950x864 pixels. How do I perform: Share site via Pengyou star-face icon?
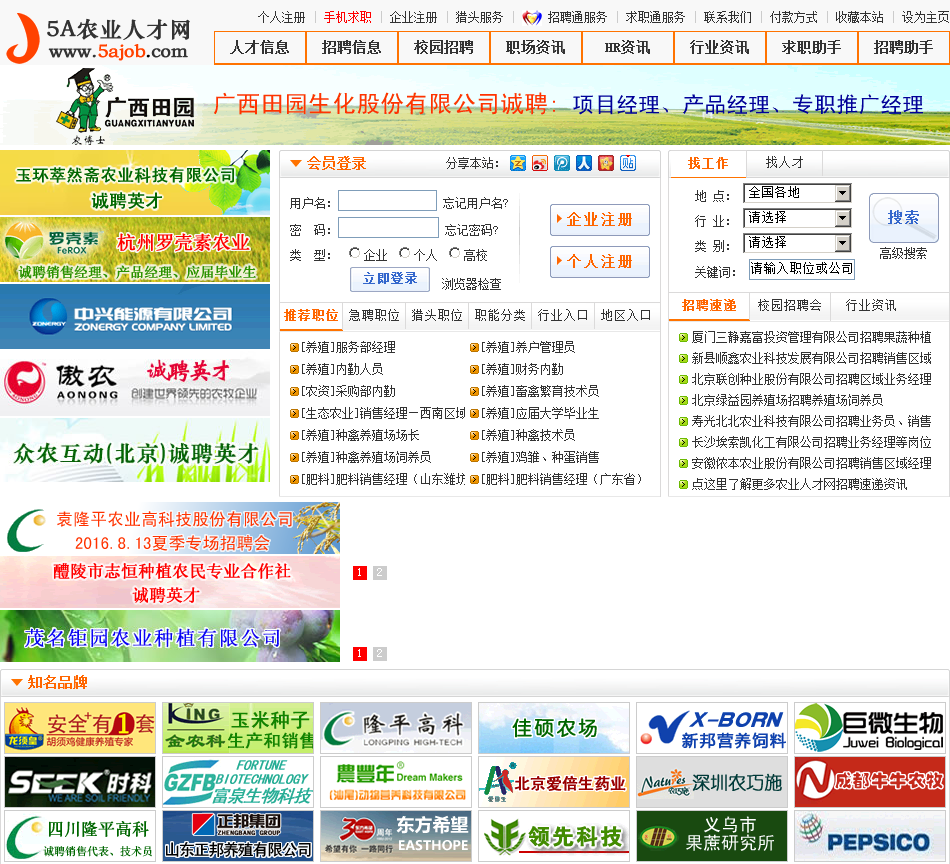(x=606, y=163)
